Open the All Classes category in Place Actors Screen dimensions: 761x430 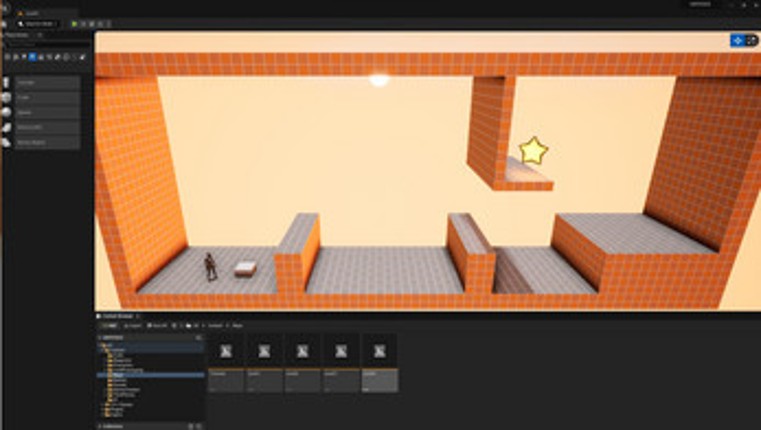(x=83, y=57)
